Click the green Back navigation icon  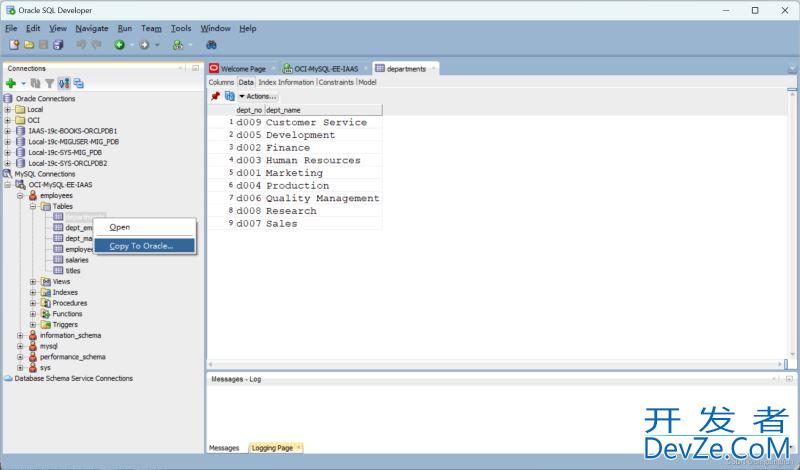click(x=119, y=45)
